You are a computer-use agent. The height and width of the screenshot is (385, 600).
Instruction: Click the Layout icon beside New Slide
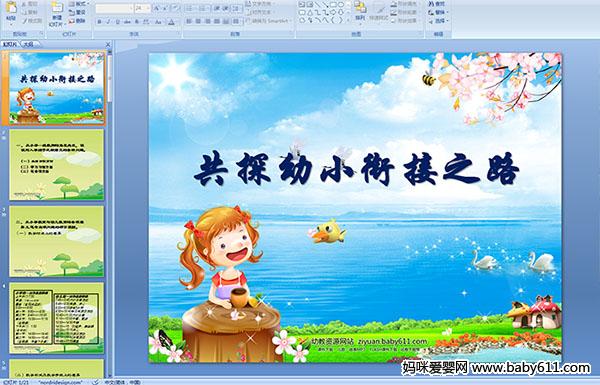point(78,4)
